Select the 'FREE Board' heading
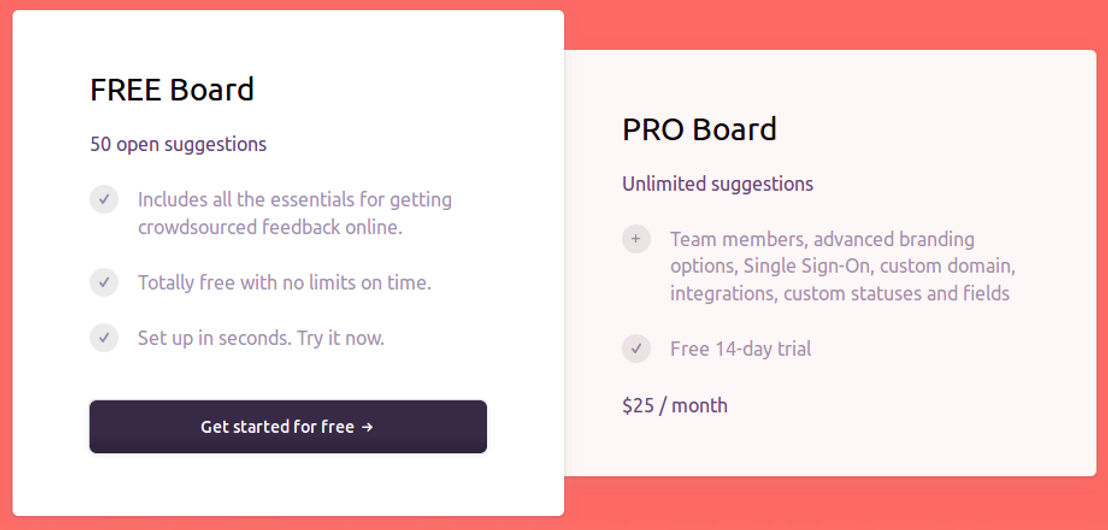The height and width of the screenshot is (530, 1108). pyautogui.click(x=172, y=90)
